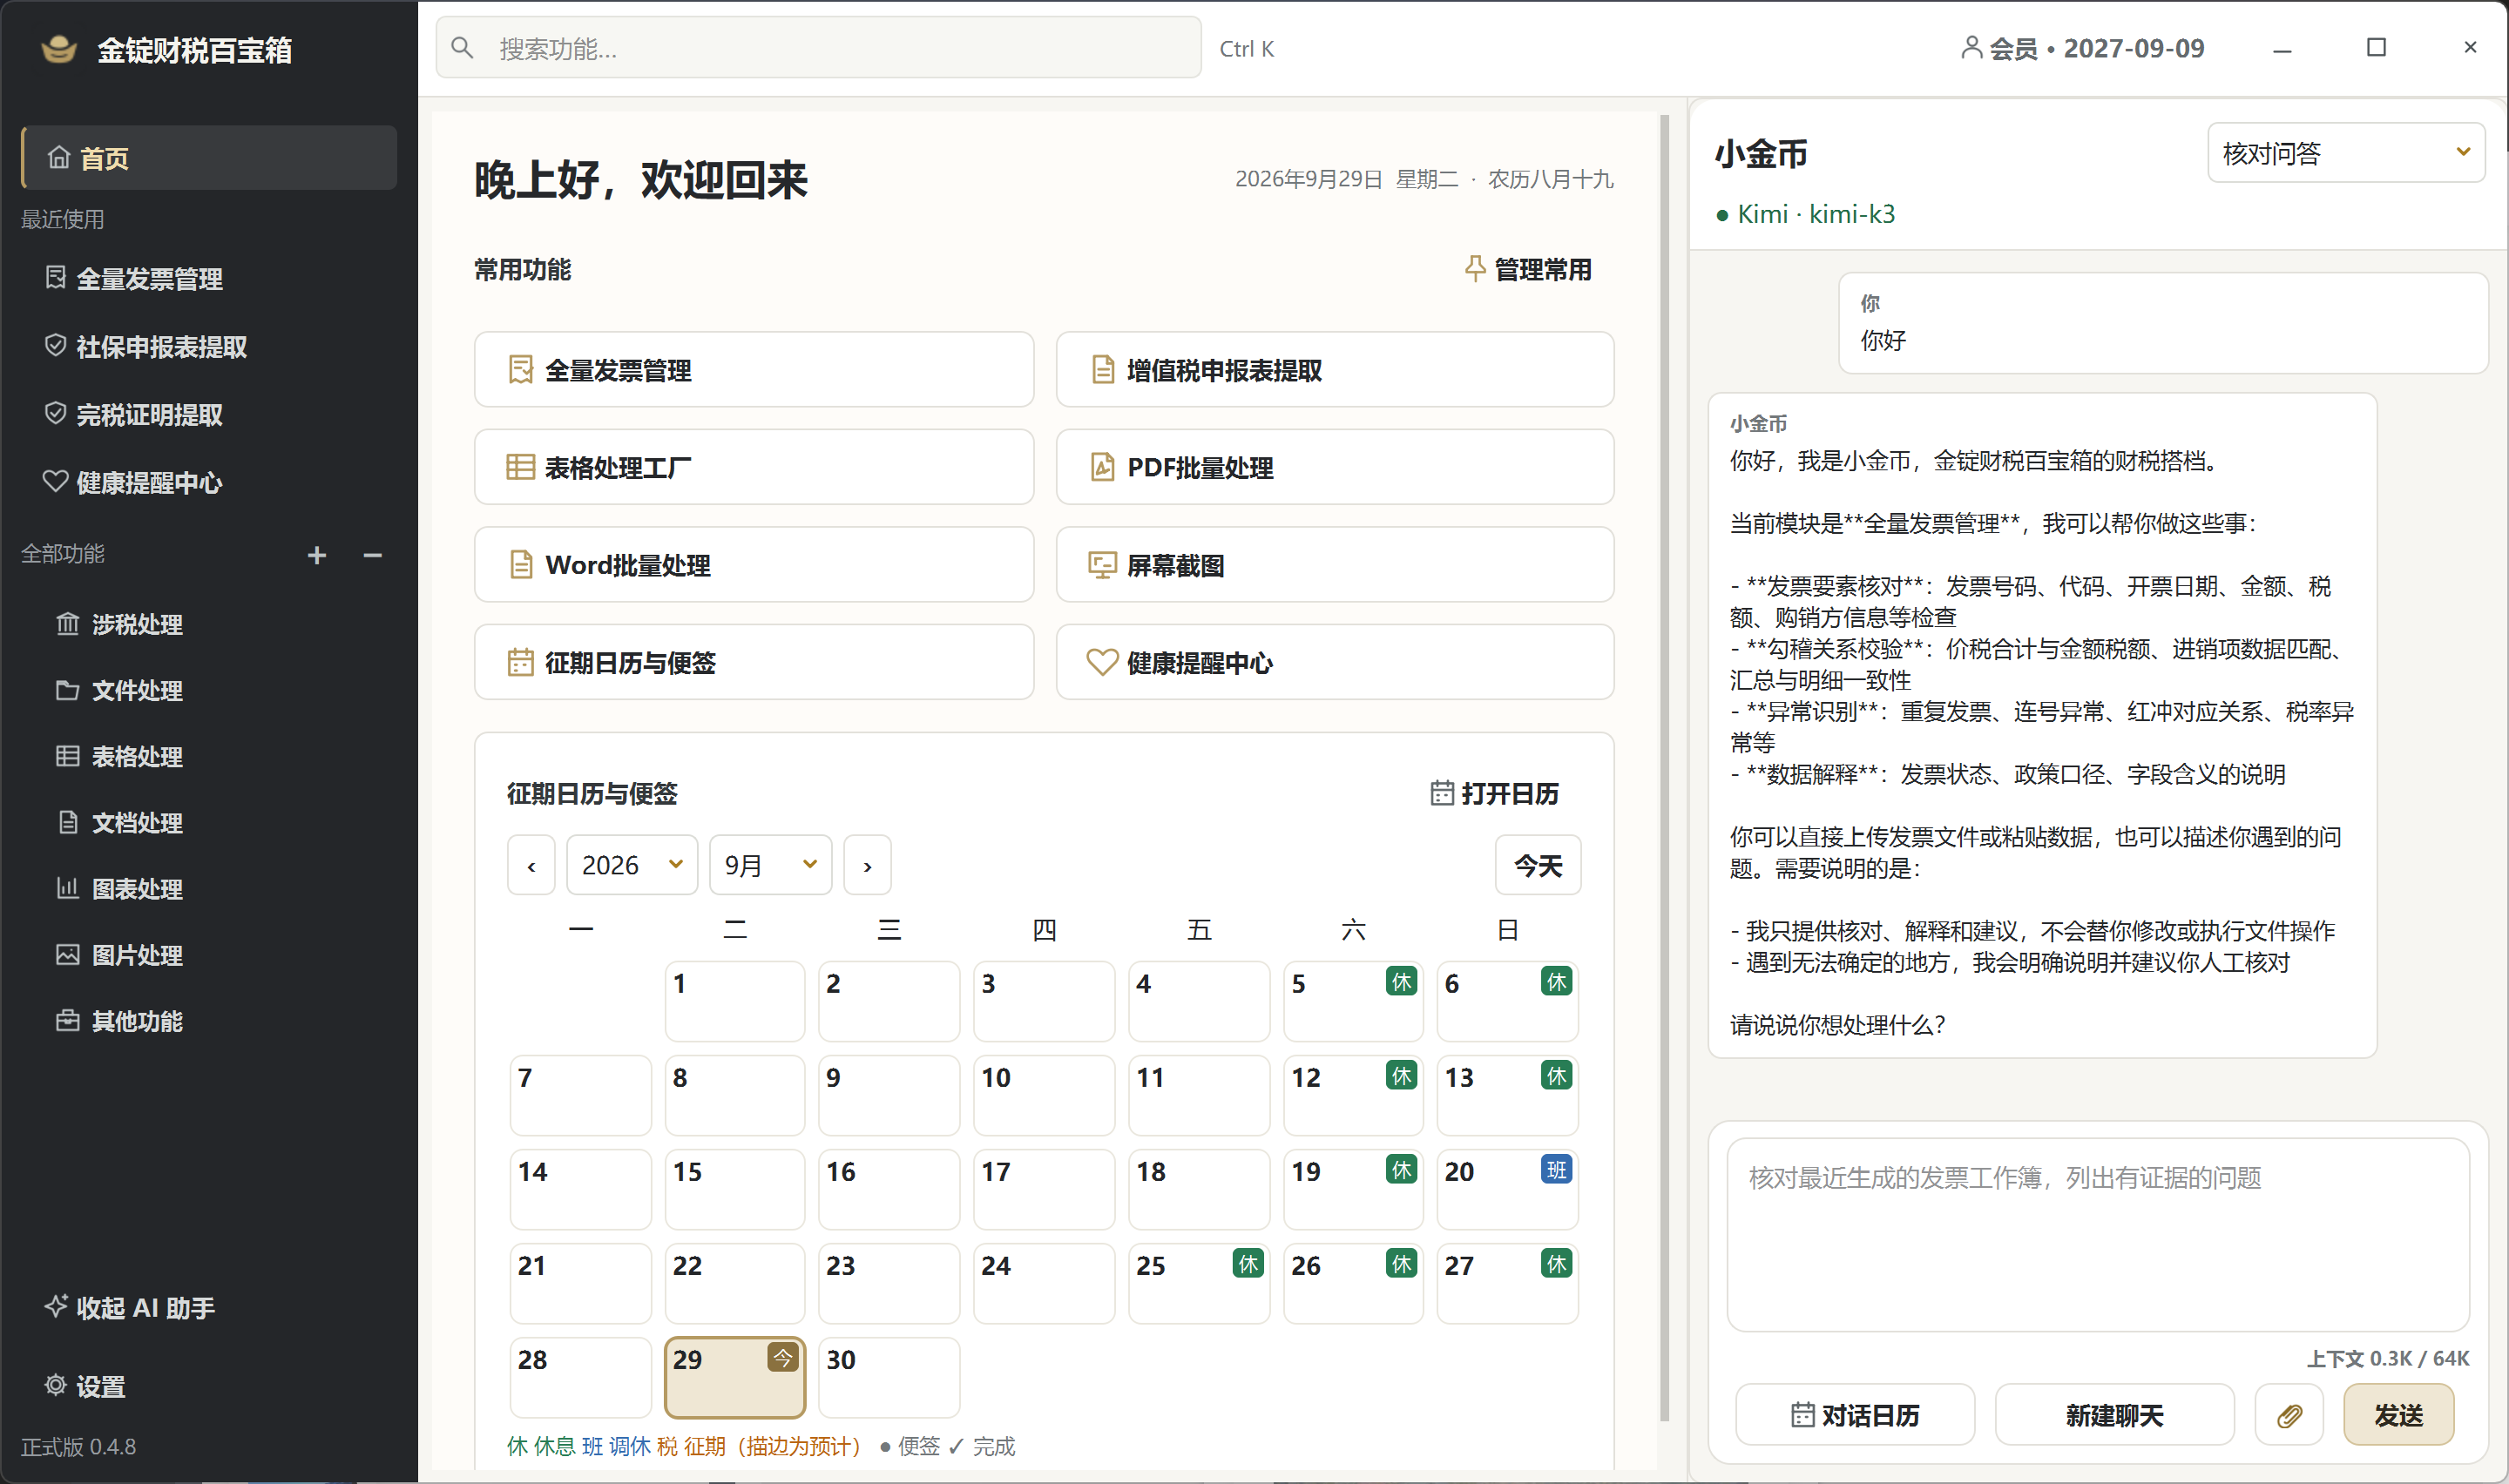This screenshot has height=1484, width=2509.
Task: Click the 今天 button
Action: pyautogui.click(x=1537, y=865)
